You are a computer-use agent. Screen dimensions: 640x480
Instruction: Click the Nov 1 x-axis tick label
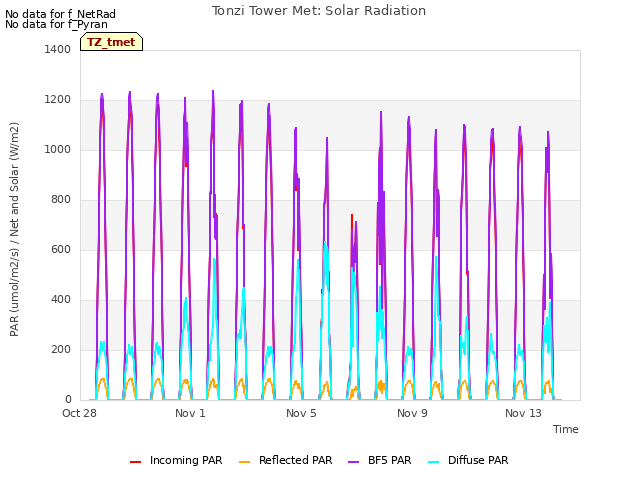coord(190,413)
